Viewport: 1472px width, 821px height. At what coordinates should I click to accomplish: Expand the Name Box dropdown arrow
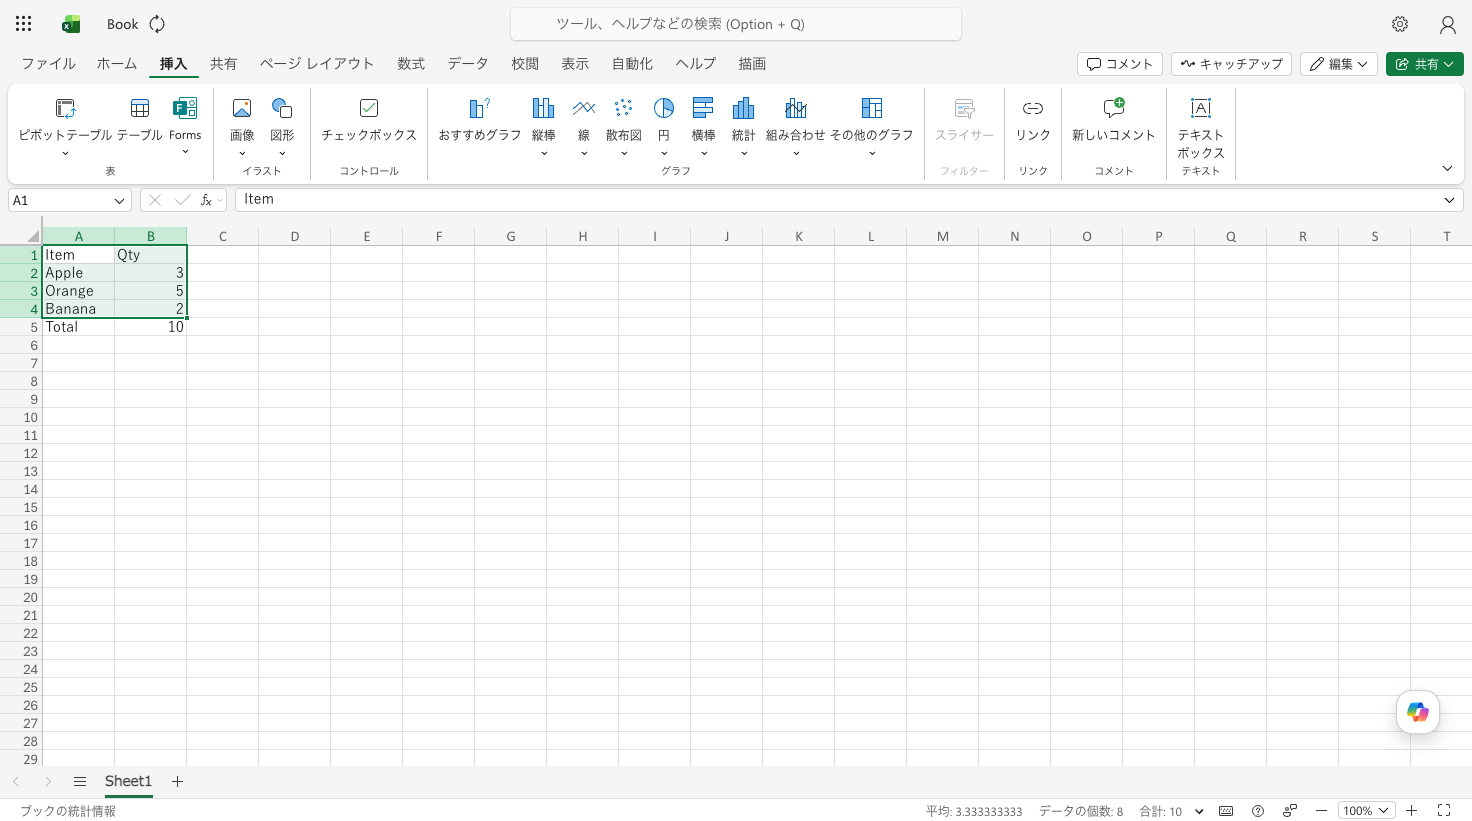tap(119, 200)
